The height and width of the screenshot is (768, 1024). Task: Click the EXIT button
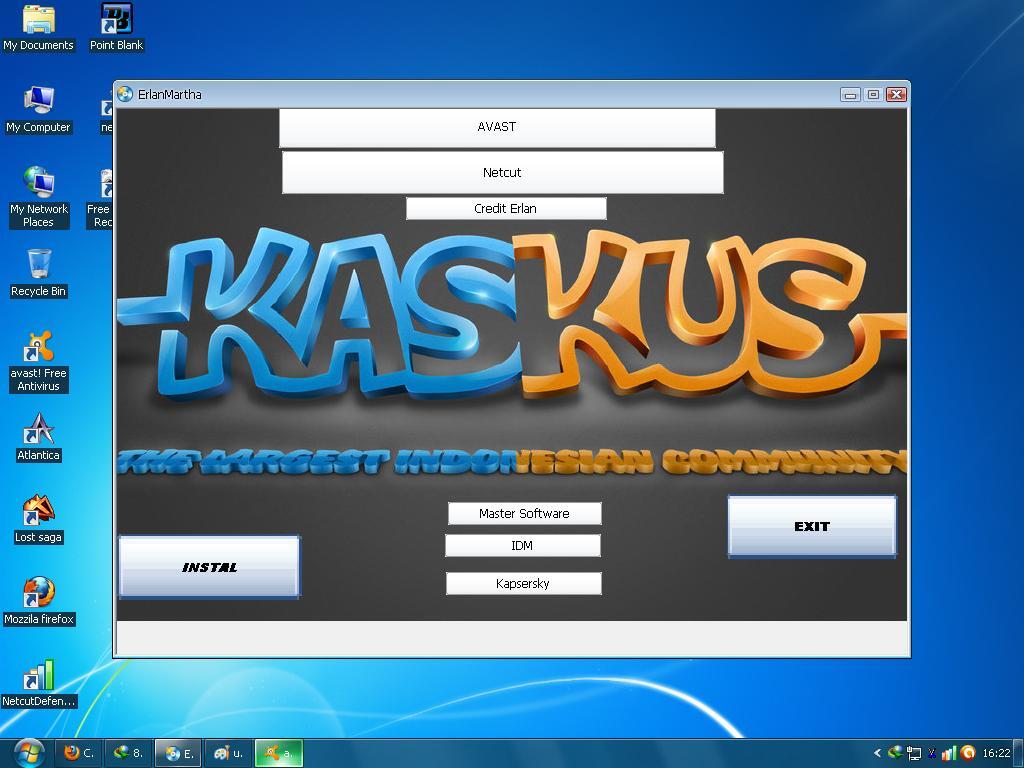(812, 526)
